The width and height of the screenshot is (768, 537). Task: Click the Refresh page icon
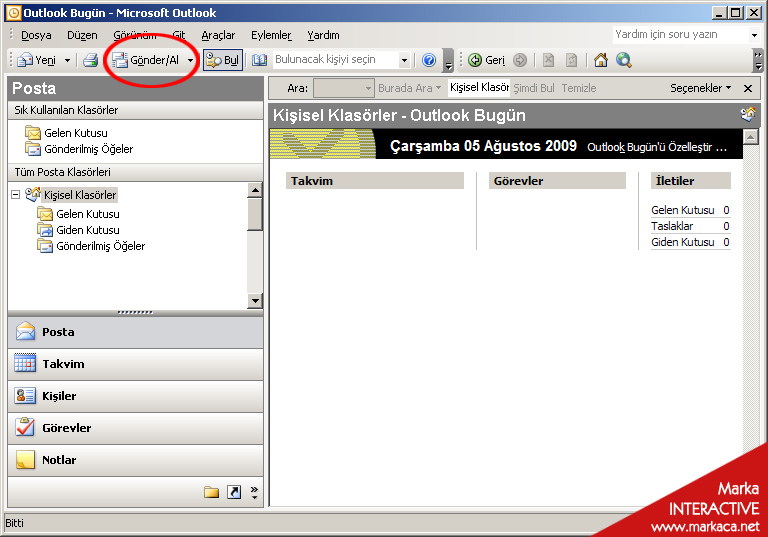[x=572, y=60]
